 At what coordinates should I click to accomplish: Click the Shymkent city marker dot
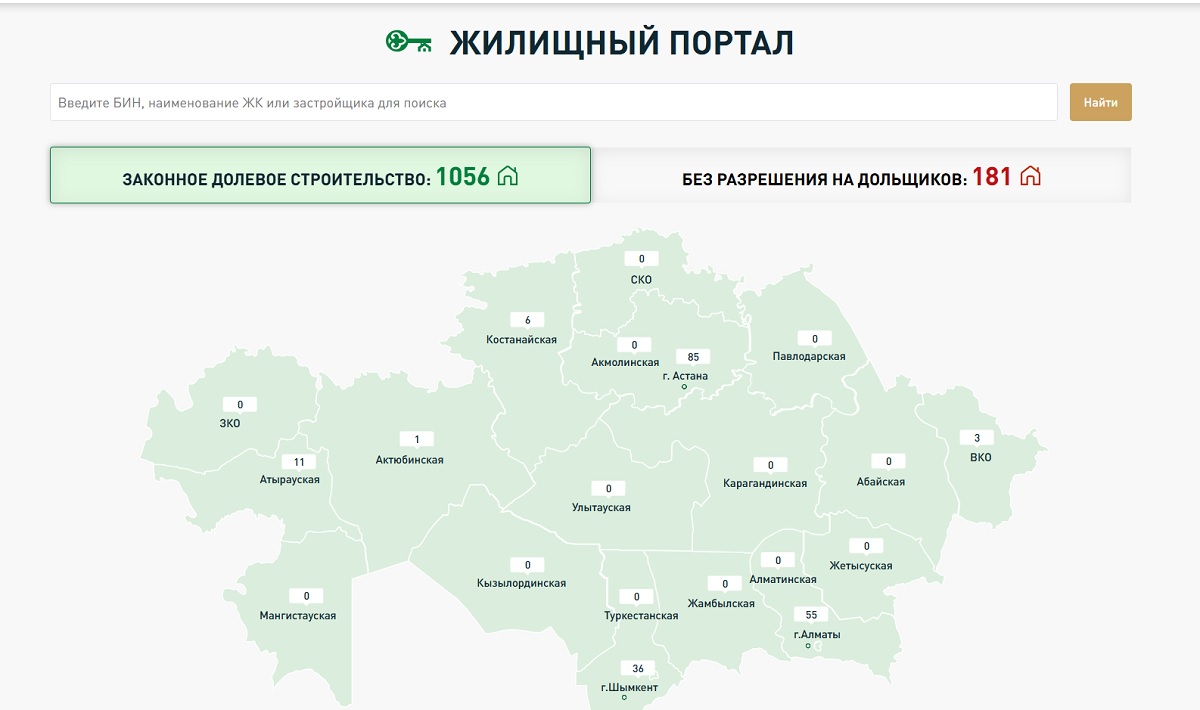[624, 697]
